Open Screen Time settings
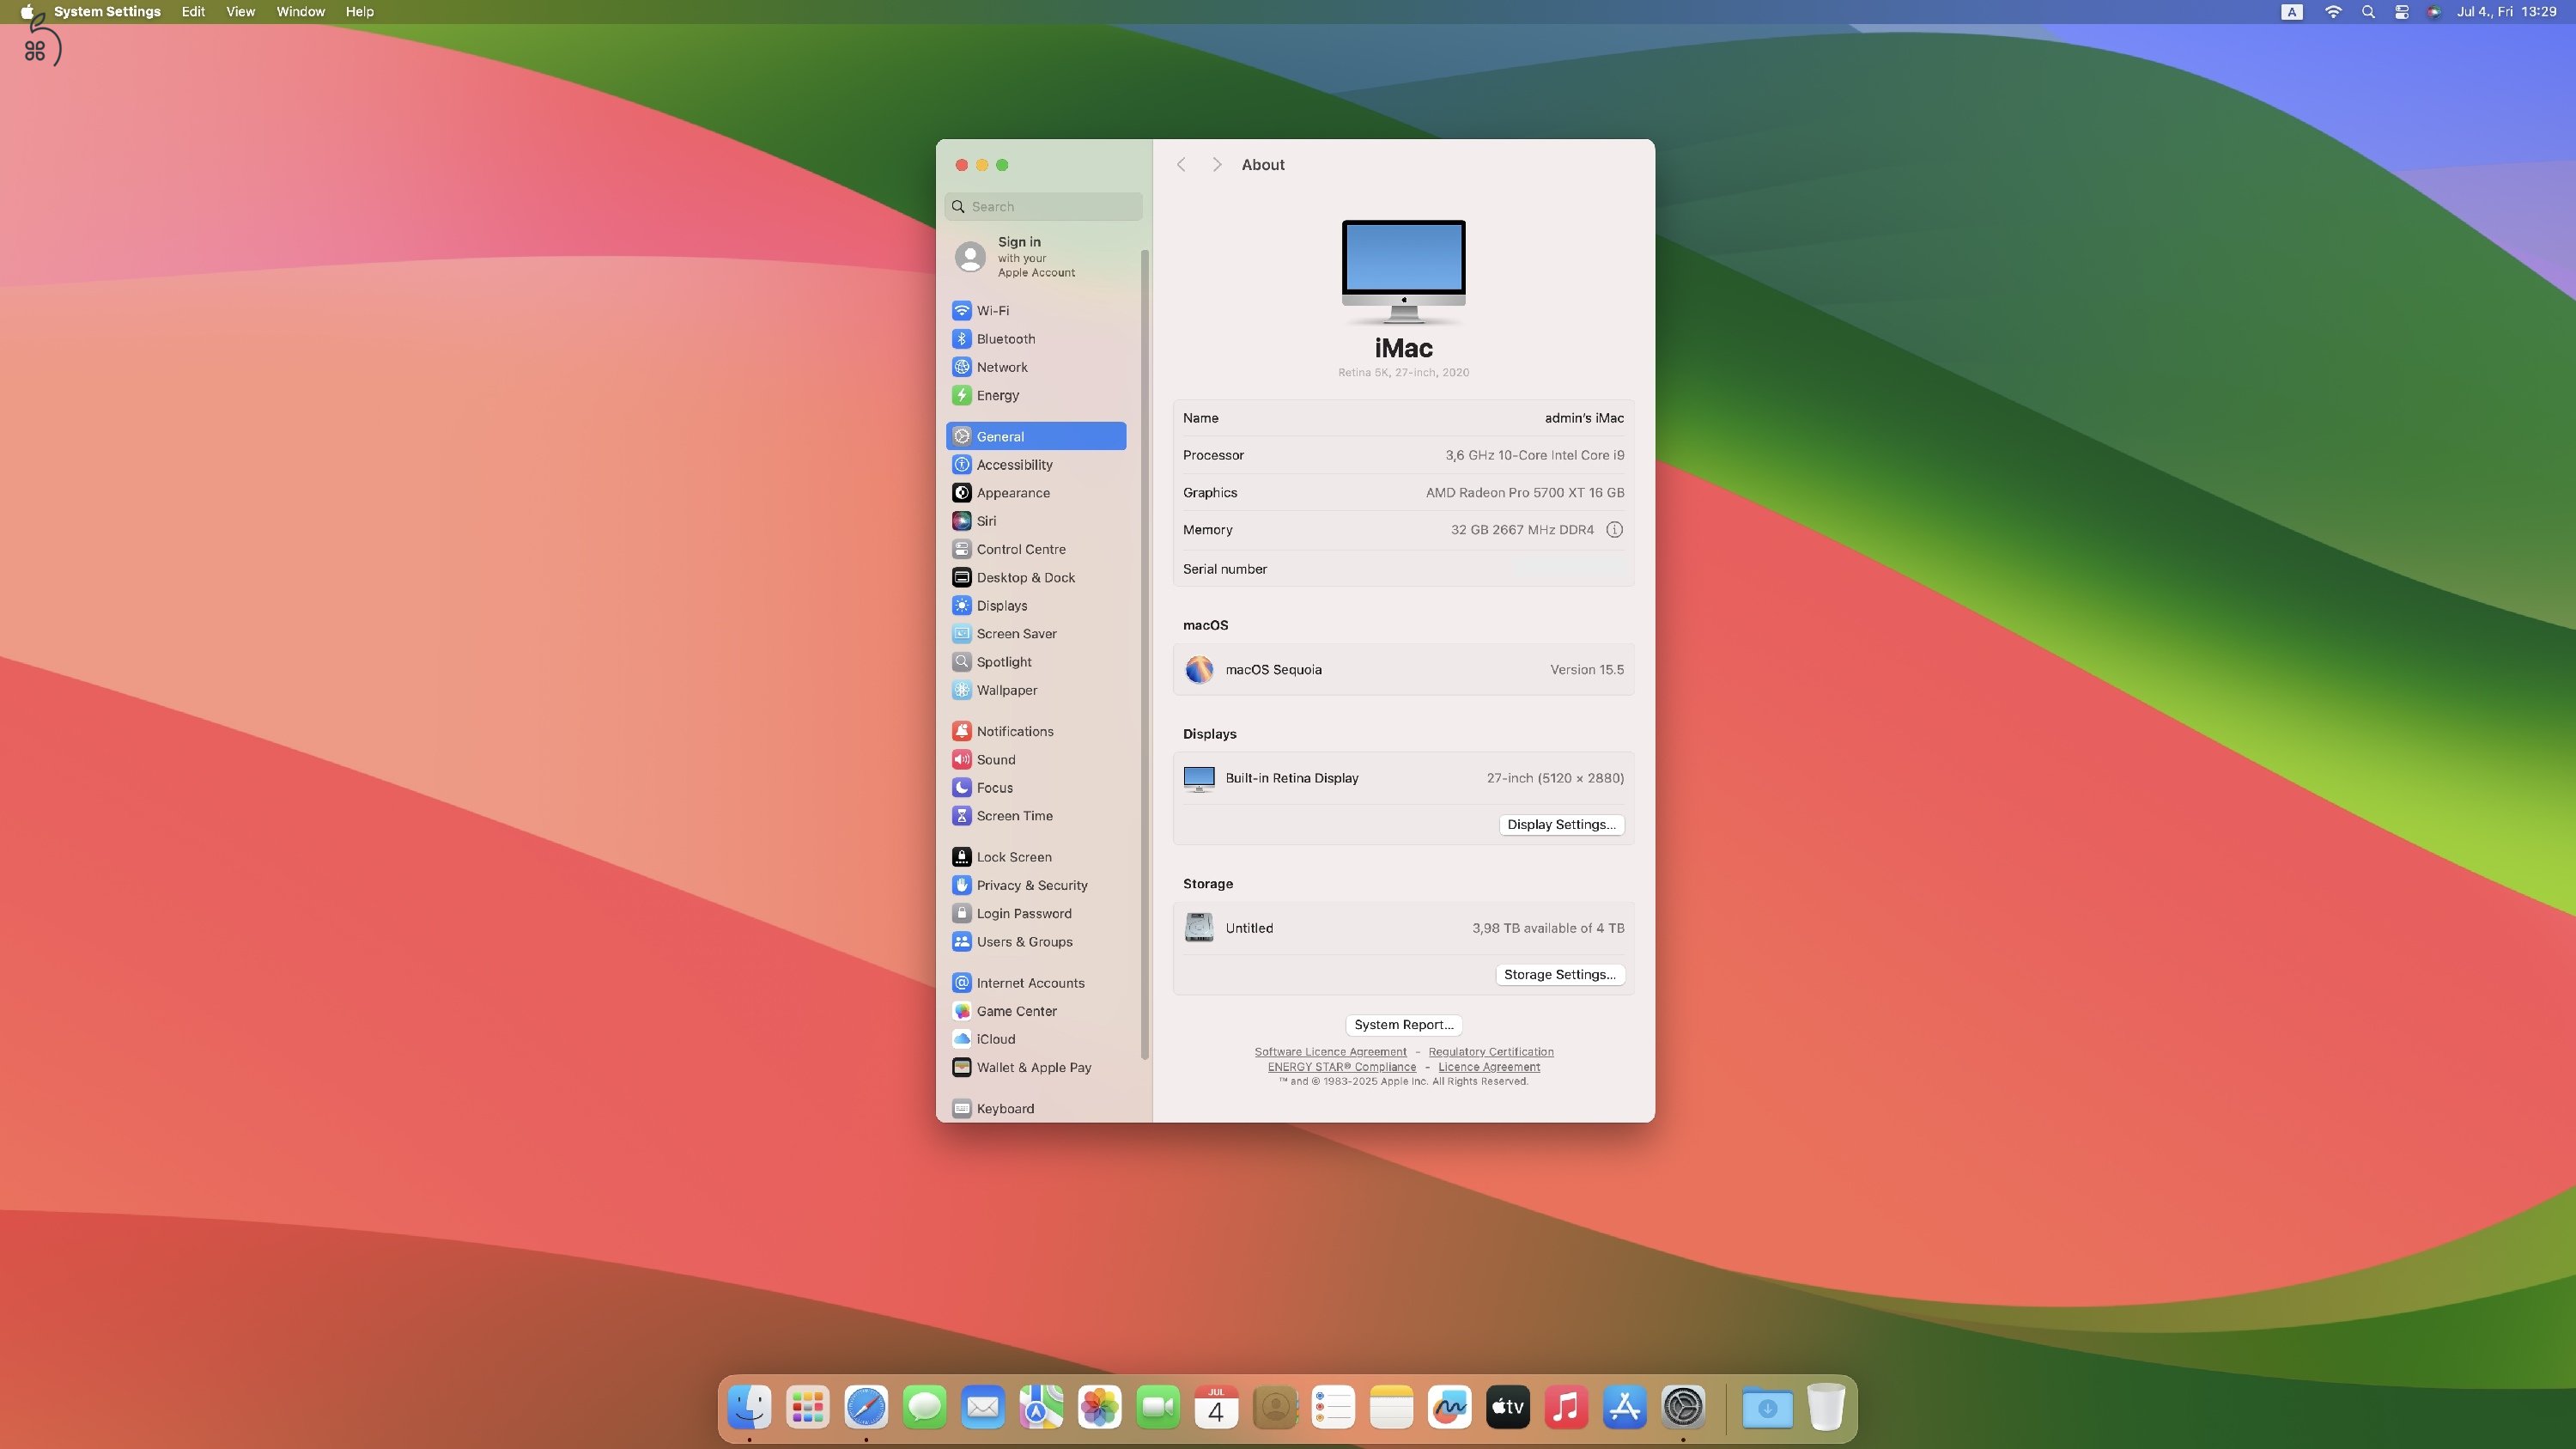Viewport: 2576px width, 1449px height. click(x=1035, y=816)
